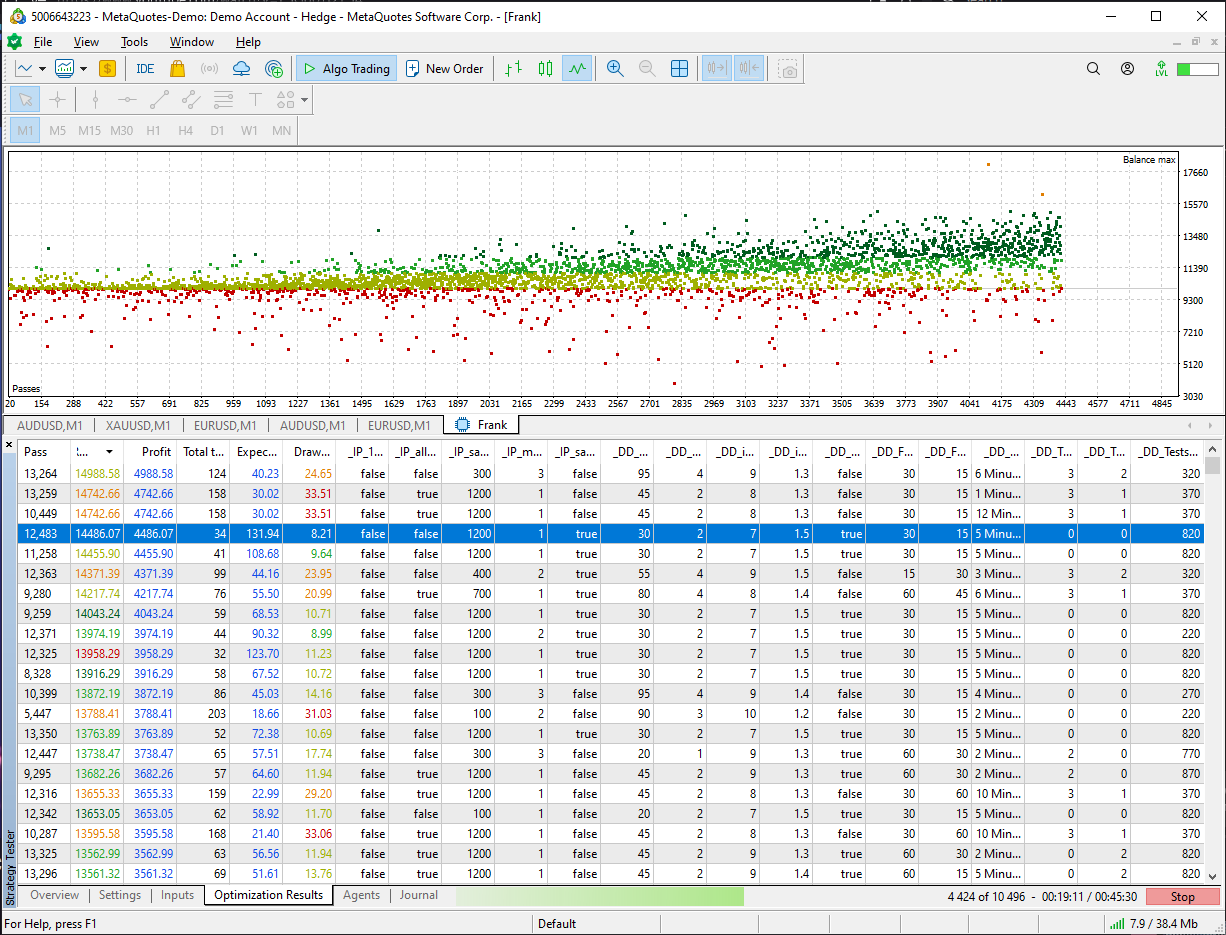Screen dimensions: 1226x935
Task: Expand the new chart dropdown arrow
Action: click(x=42, y=69)
